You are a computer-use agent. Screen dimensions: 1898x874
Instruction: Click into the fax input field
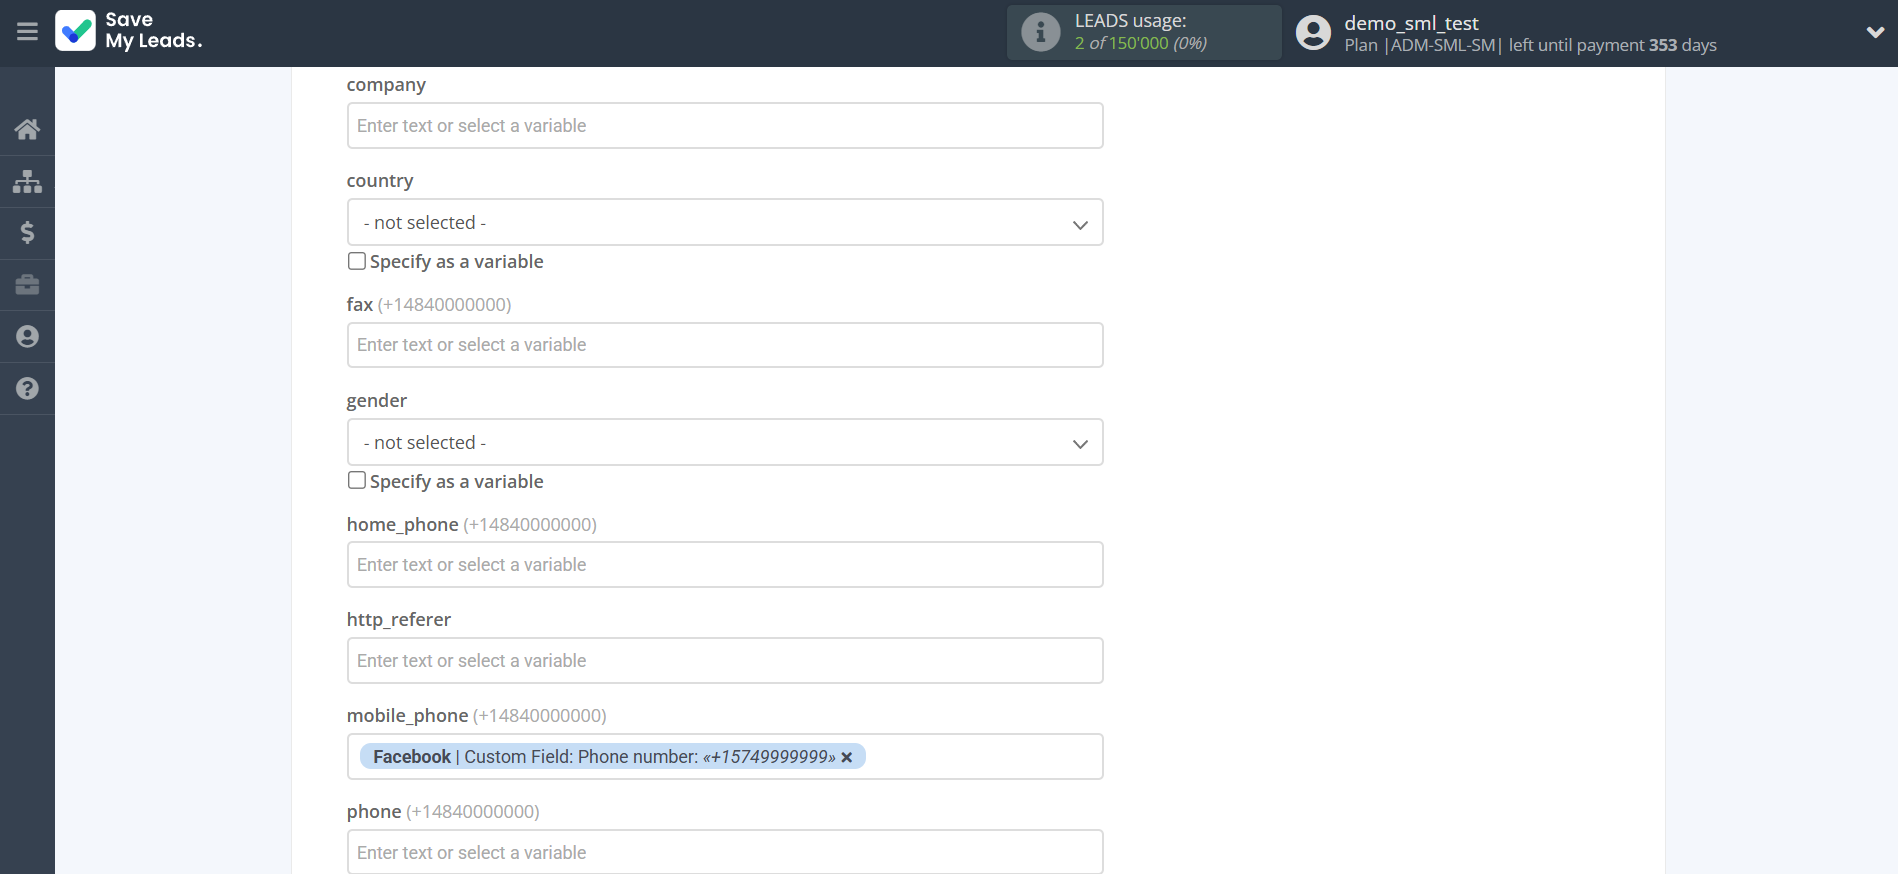click(x=725, y=345)
